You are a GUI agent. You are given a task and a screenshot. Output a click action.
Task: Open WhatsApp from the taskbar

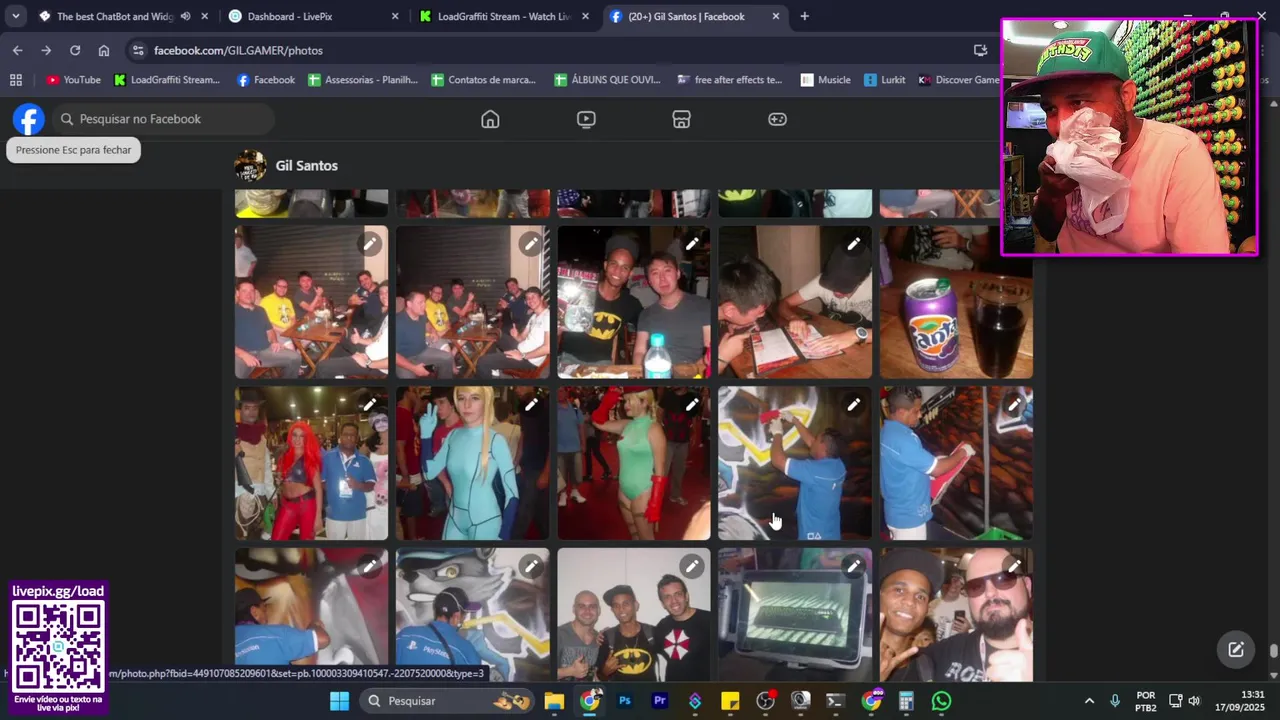click(x=941, y=701)
